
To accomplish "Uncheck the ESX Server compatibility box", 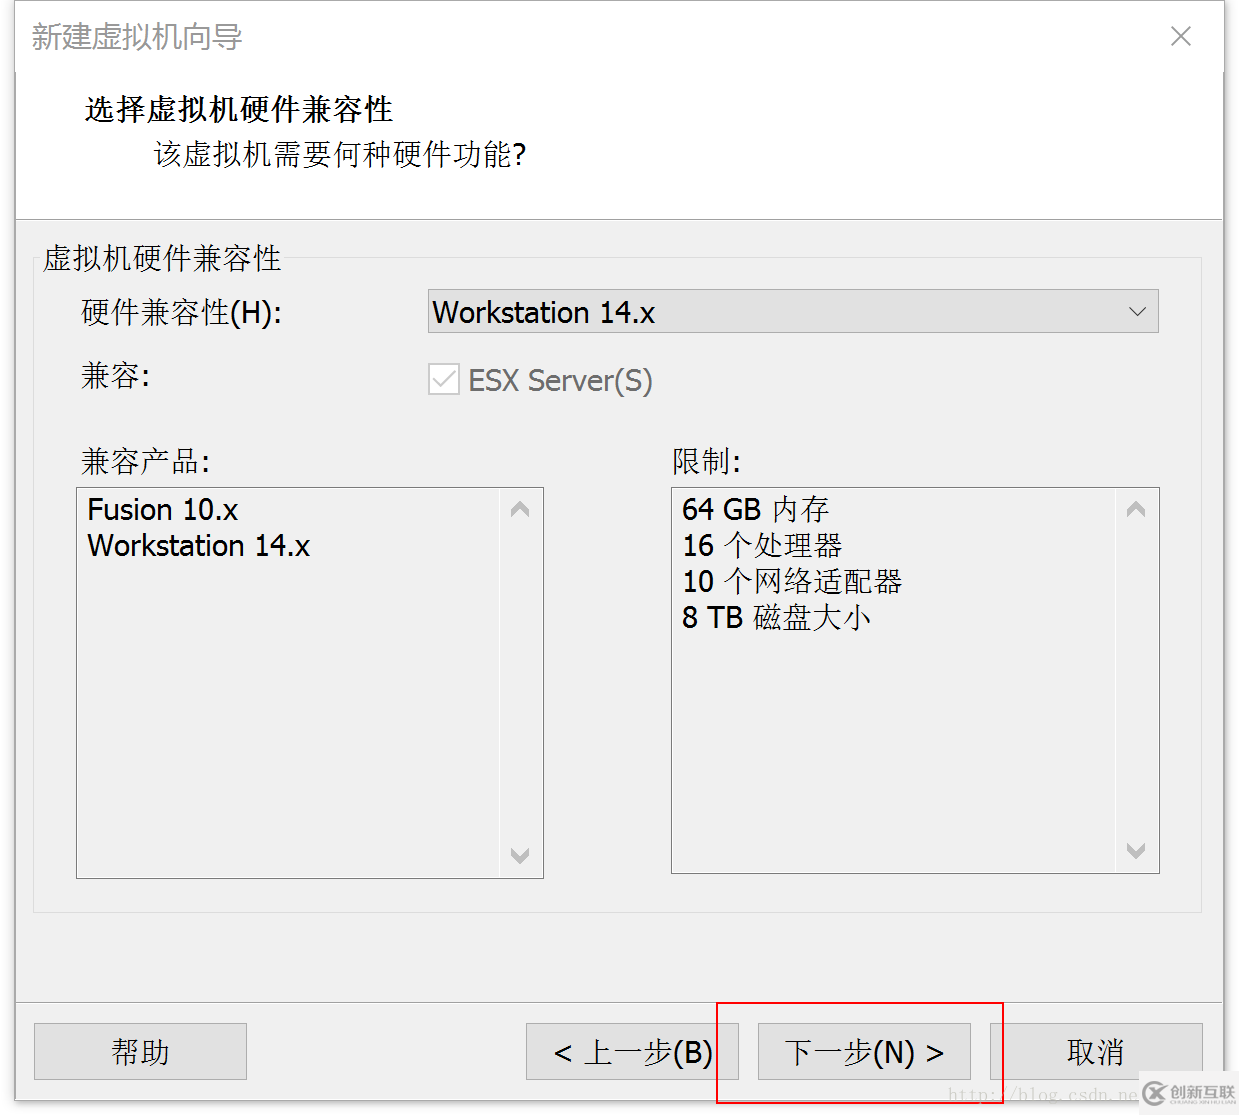I will coord(443,379).
